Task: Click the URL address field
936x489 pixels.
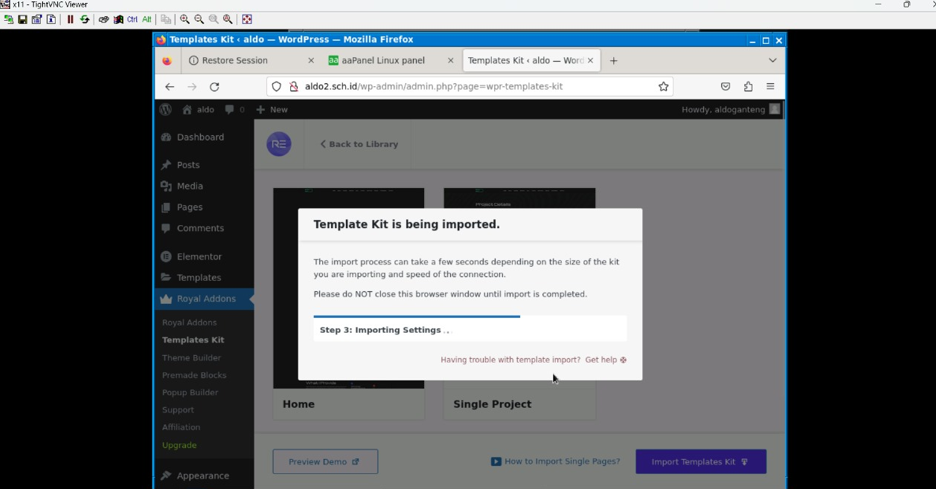Action: (x=470, y=87)
